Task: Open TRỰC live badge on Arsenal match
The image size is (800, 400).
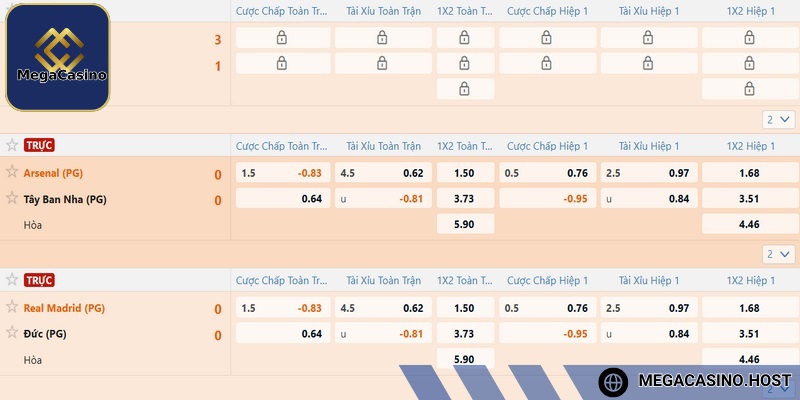Action: pyautogui.click(x=39, y=145)
